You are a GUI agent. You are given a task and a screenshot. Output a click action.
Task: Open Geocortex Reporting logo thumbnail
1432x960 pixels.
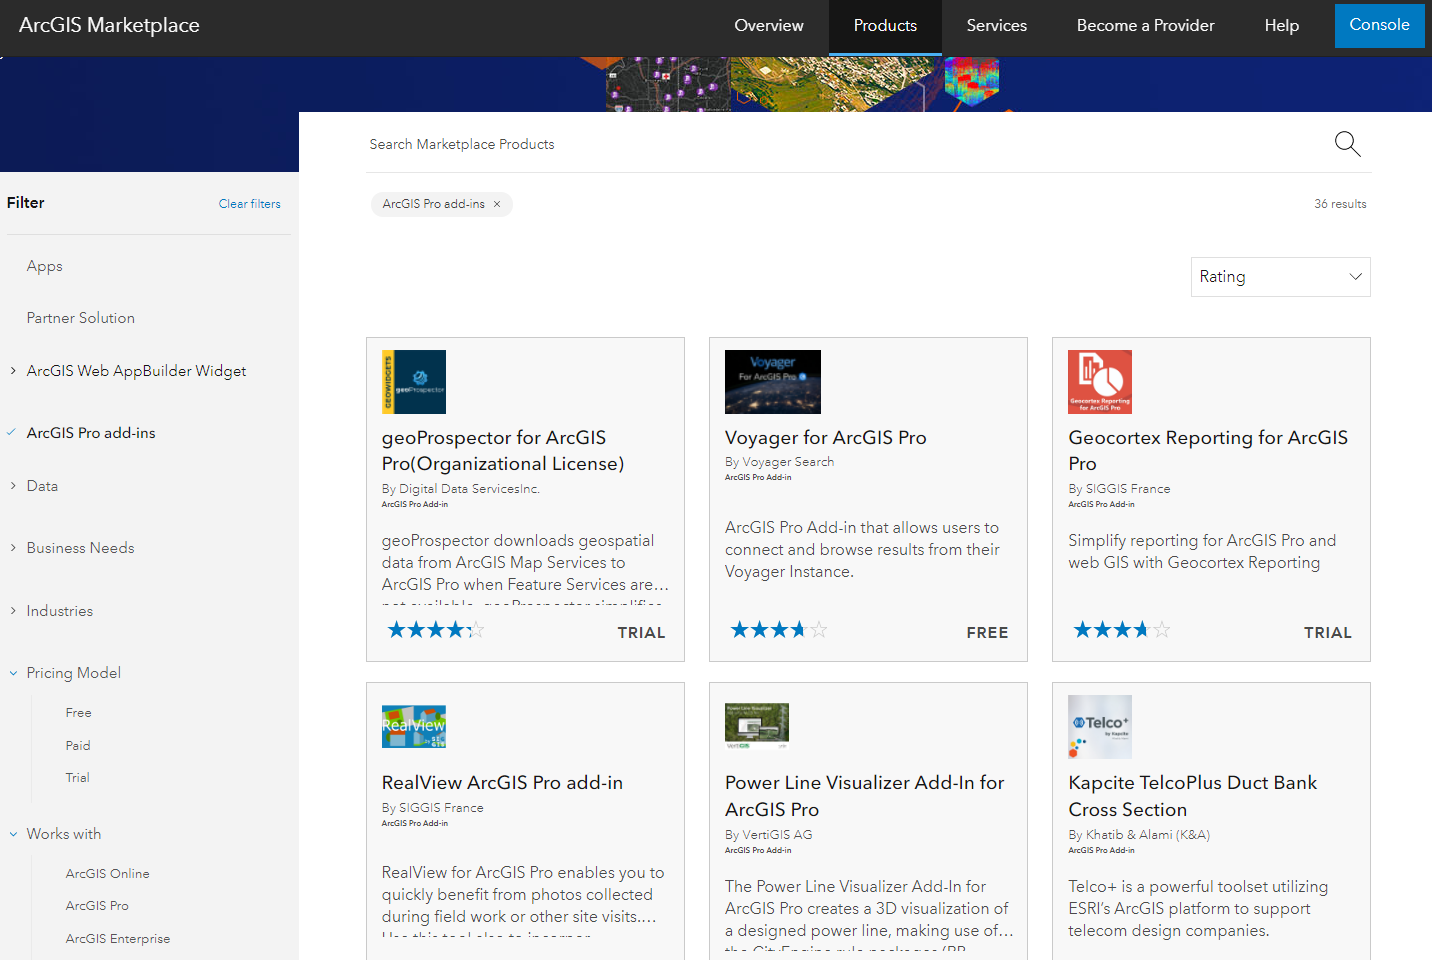click(1100, 382)
